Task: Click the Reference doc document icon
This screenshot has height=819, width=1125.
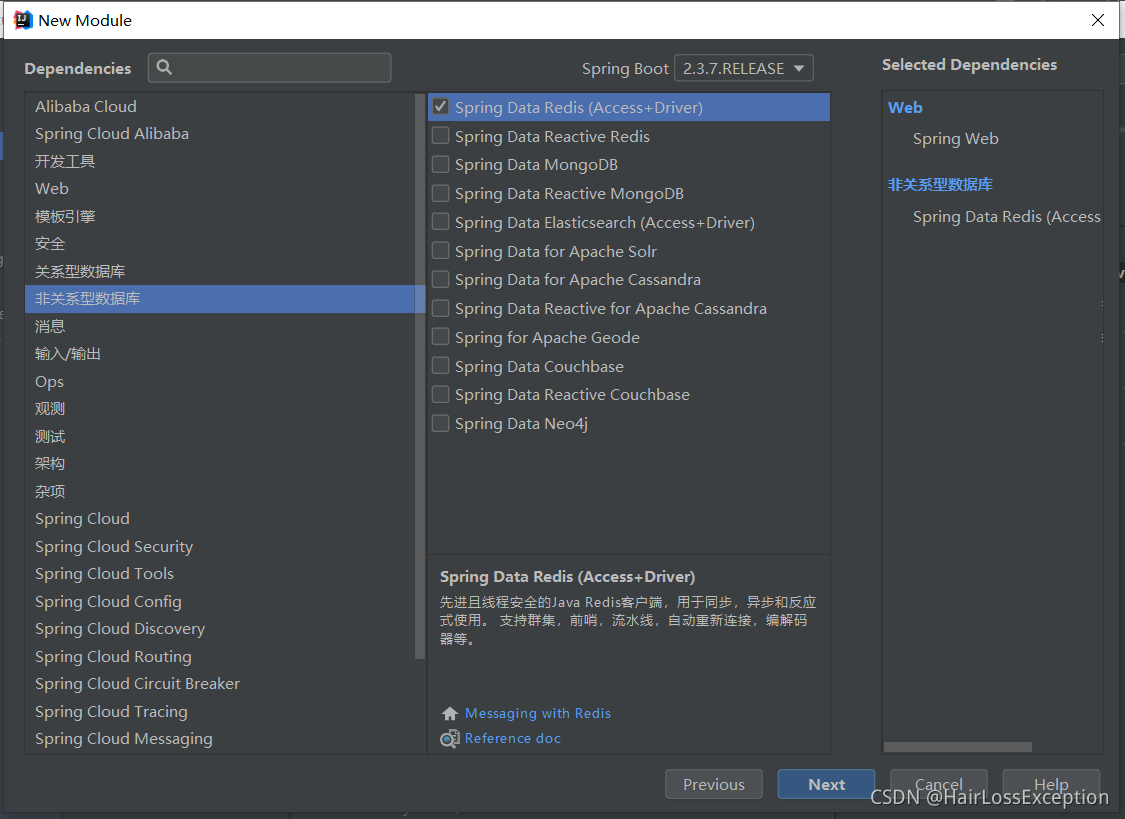Action: point(450,739)
